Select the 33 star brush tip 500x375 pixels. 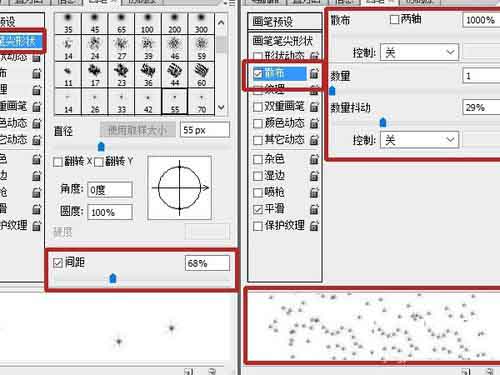pyautogui.click(x=121, y=101)
